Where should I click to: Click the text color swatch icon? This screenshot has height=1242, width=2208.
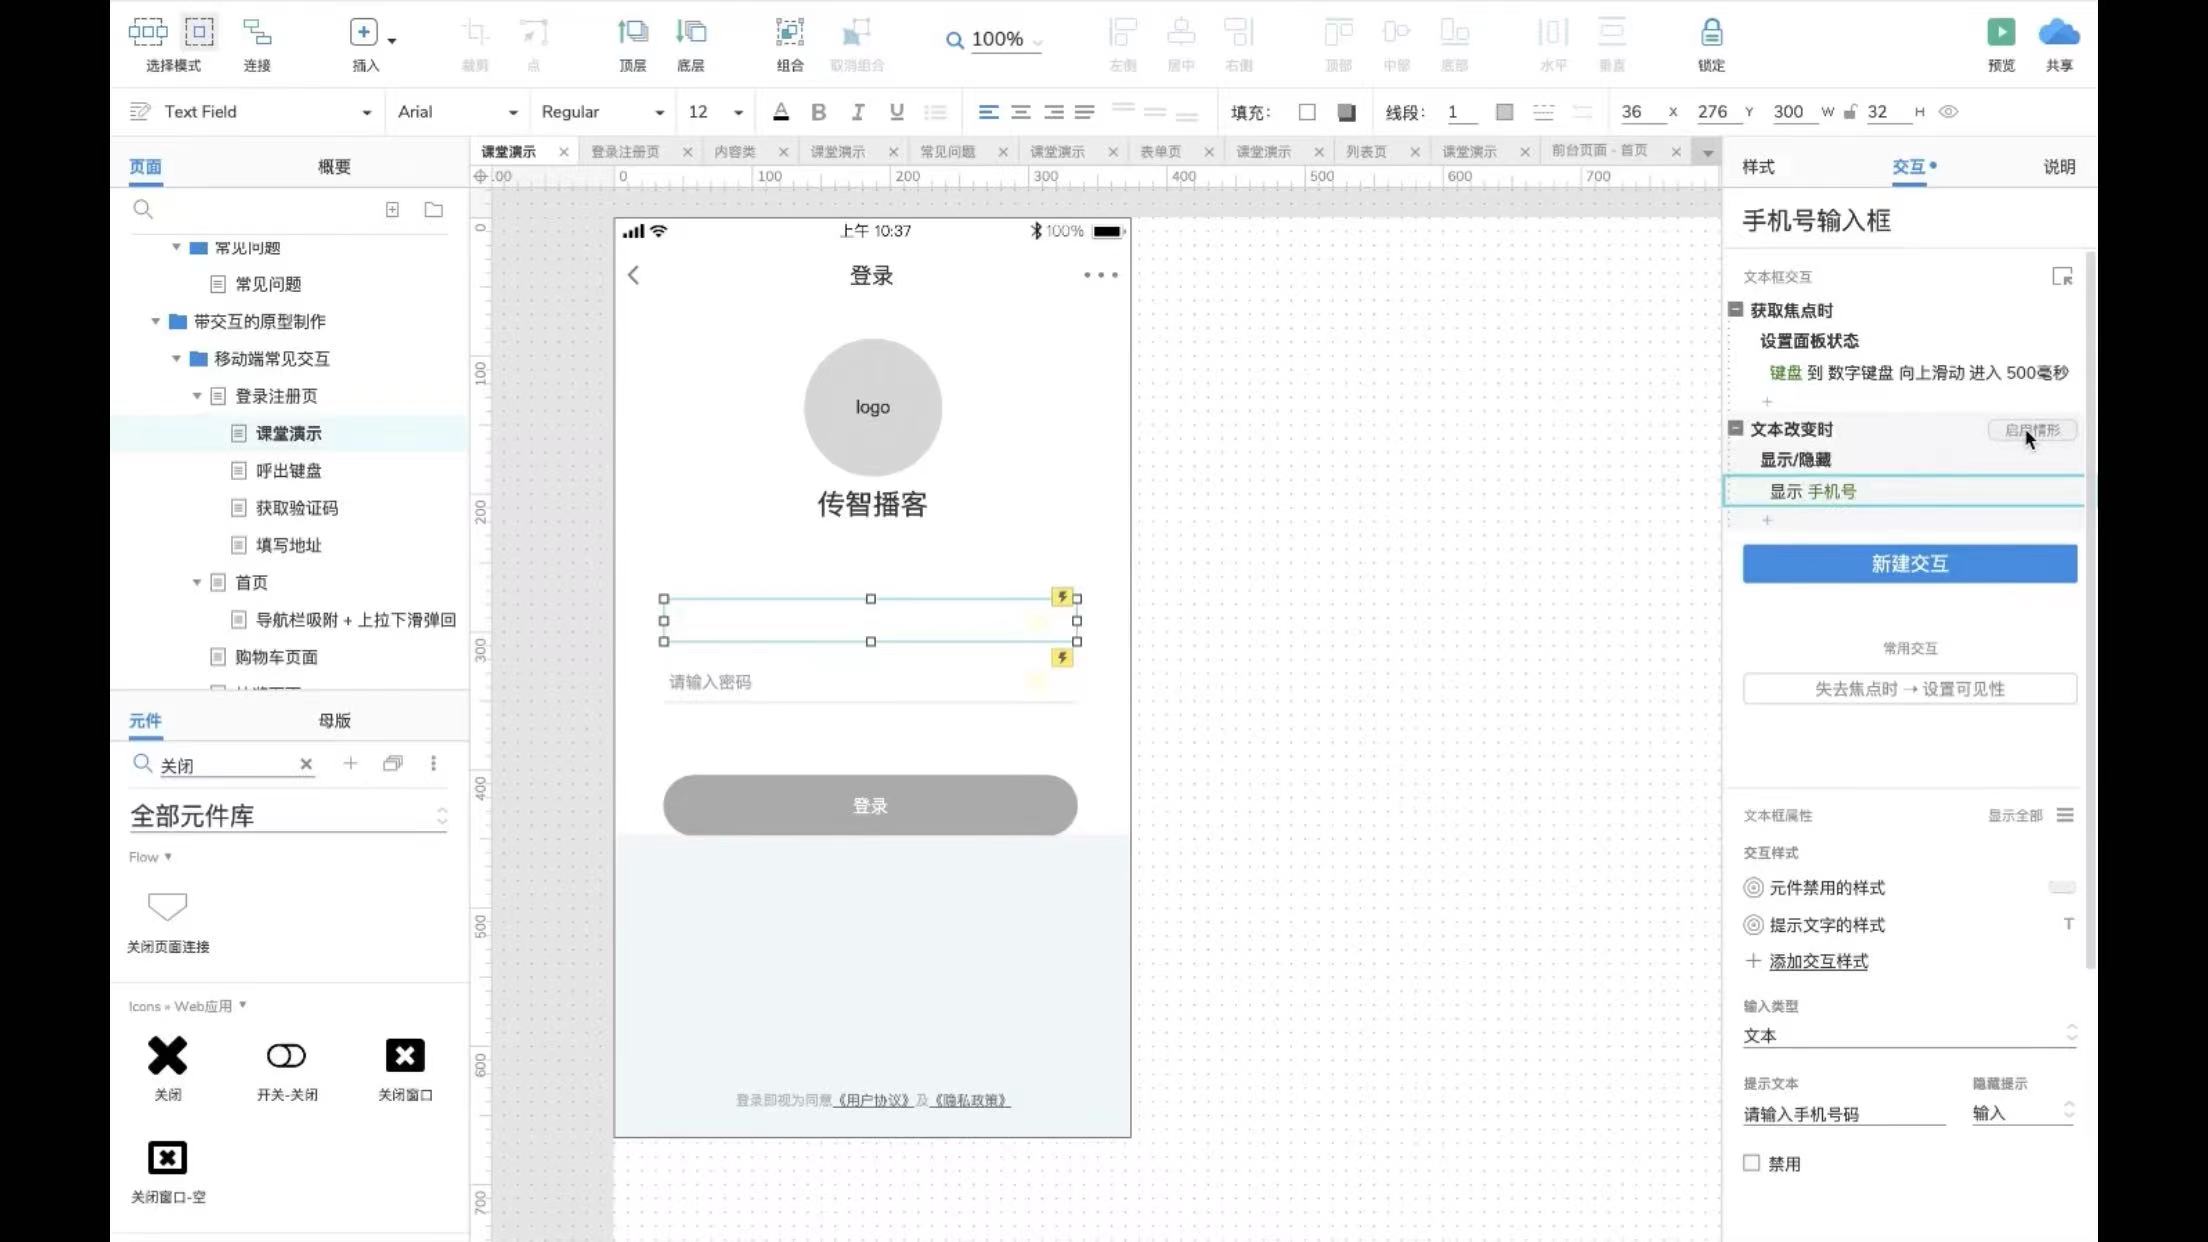(x=780, y=112)
